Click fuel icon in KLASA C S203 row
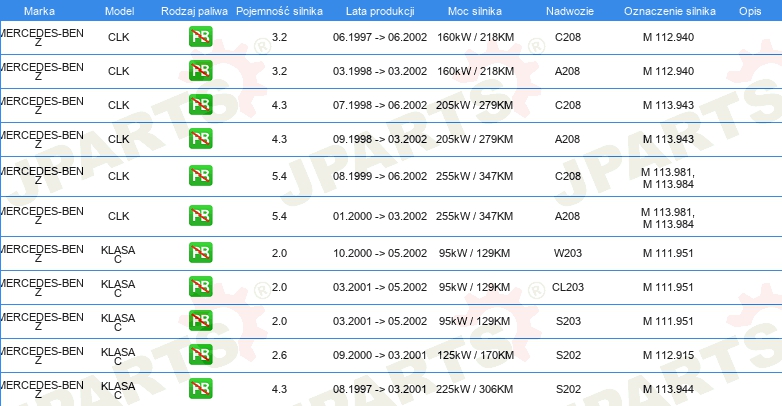 (x=200, y=320)
